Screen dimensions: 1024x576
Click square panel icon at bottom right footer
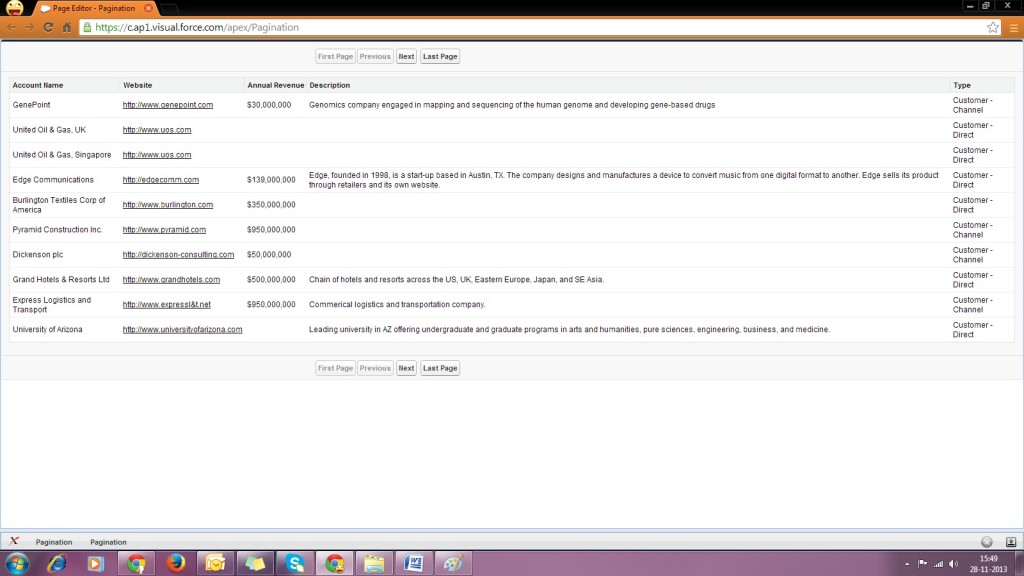1011,542
